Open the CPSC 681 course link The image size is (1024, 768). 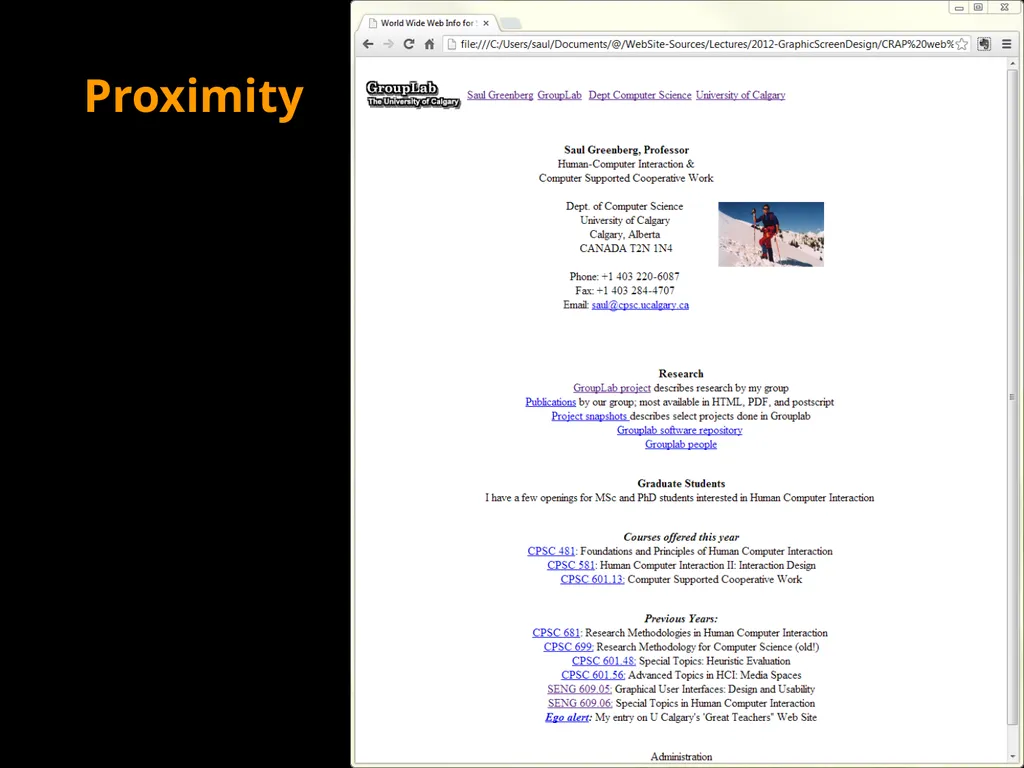556,633
